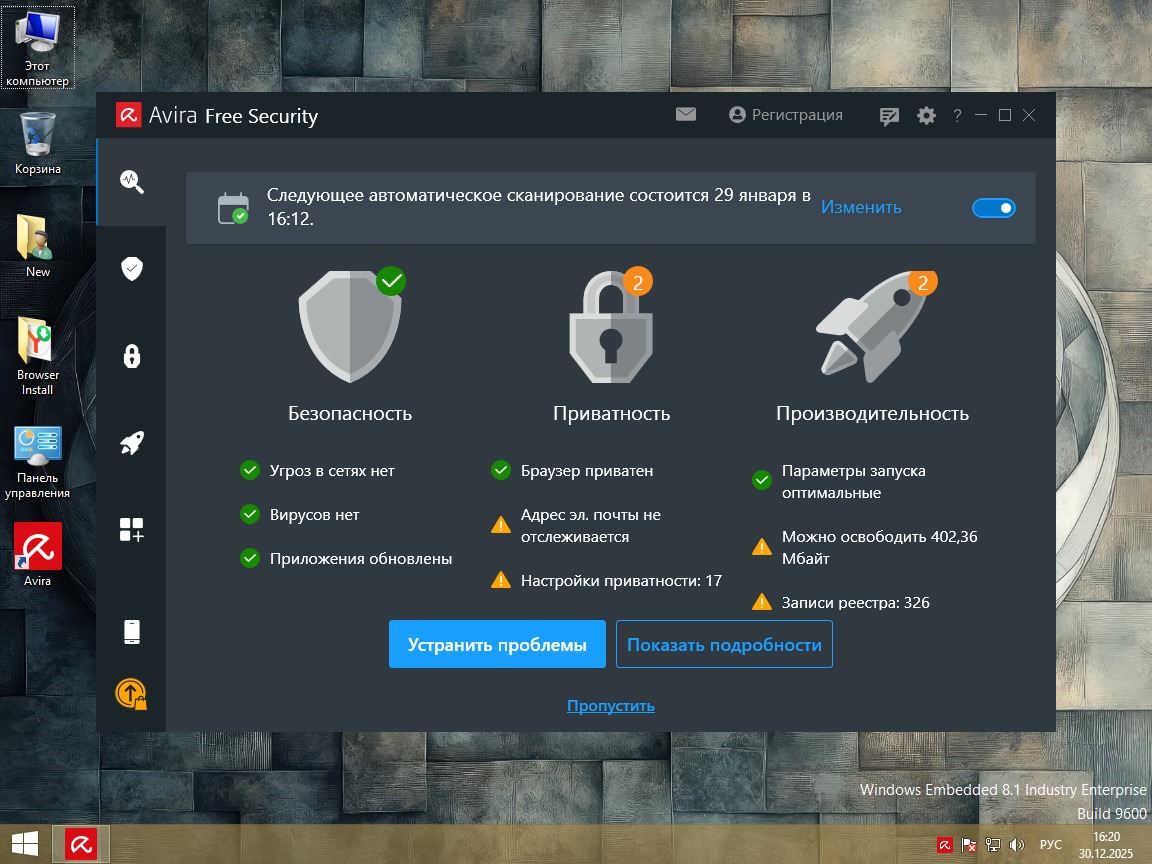Click 'Параметры запуска оптимальные' item
1152x864 pixels.
click(839, 481)
